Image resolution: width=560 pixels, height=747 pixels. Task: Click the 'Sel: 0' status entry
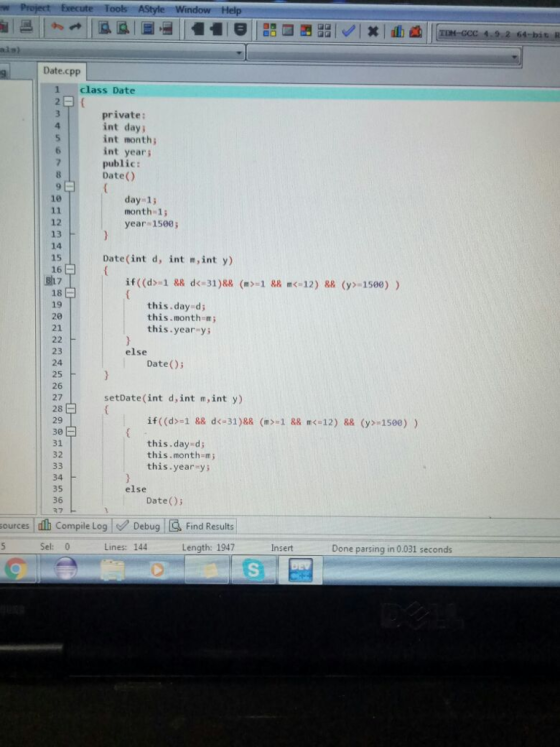pyautogui.click(x=55, y=546)
